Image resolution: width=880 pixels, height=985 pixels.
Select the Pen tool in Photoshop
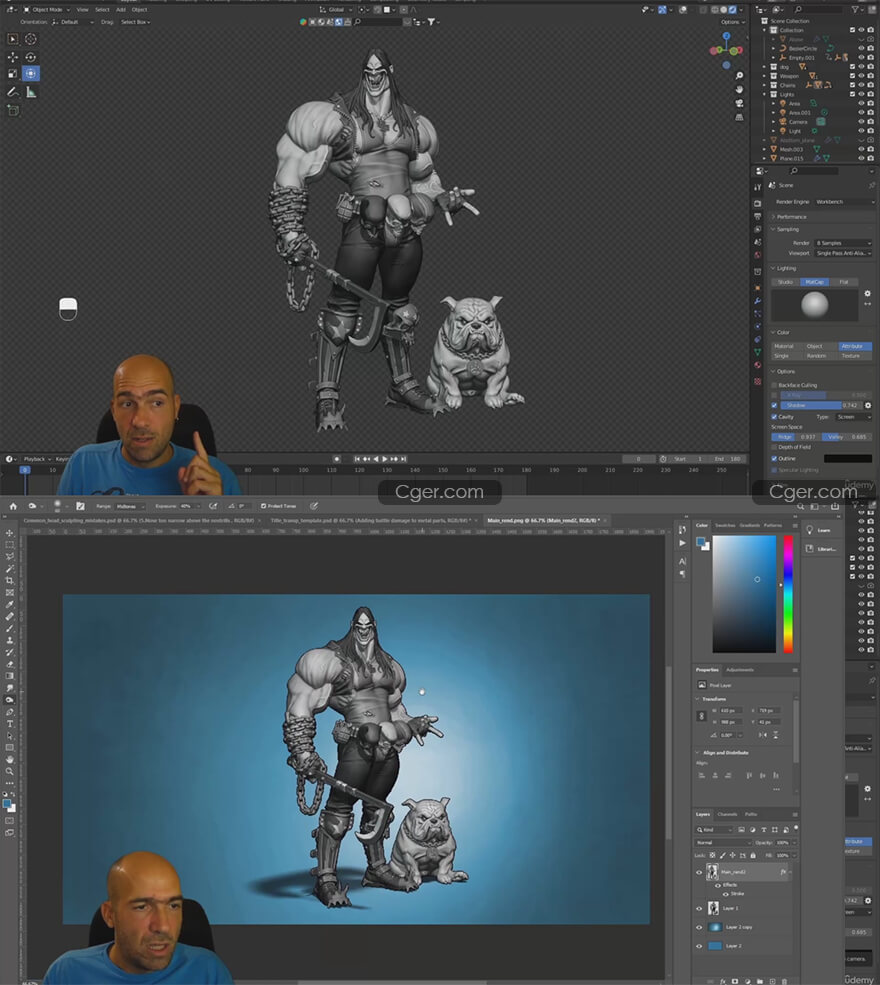(x=9, y=712)
